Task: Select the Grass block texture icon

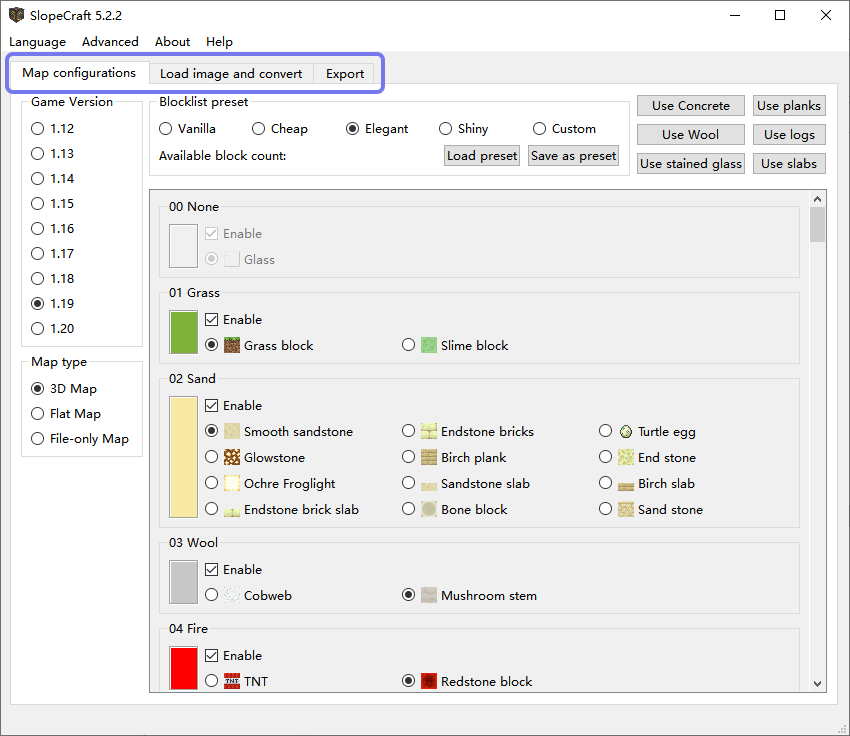Action: (x=232, y=345)
